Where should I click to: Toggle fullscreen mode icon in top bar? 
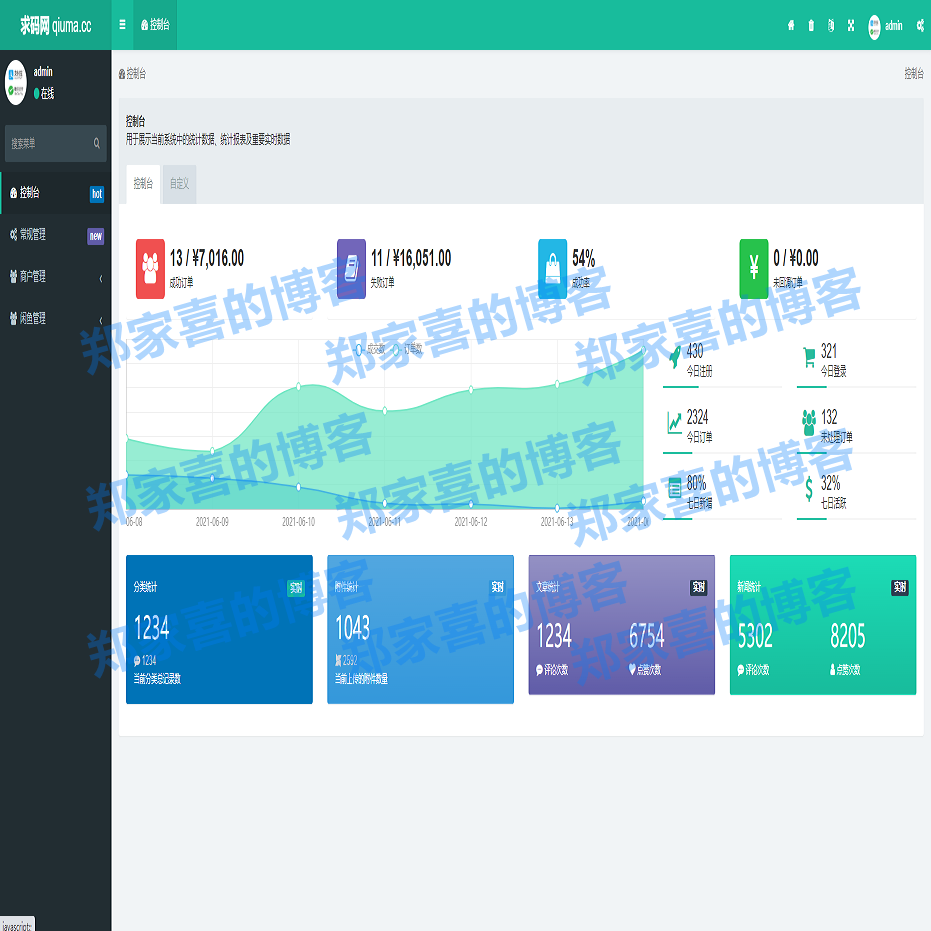(x=852, y=26)
